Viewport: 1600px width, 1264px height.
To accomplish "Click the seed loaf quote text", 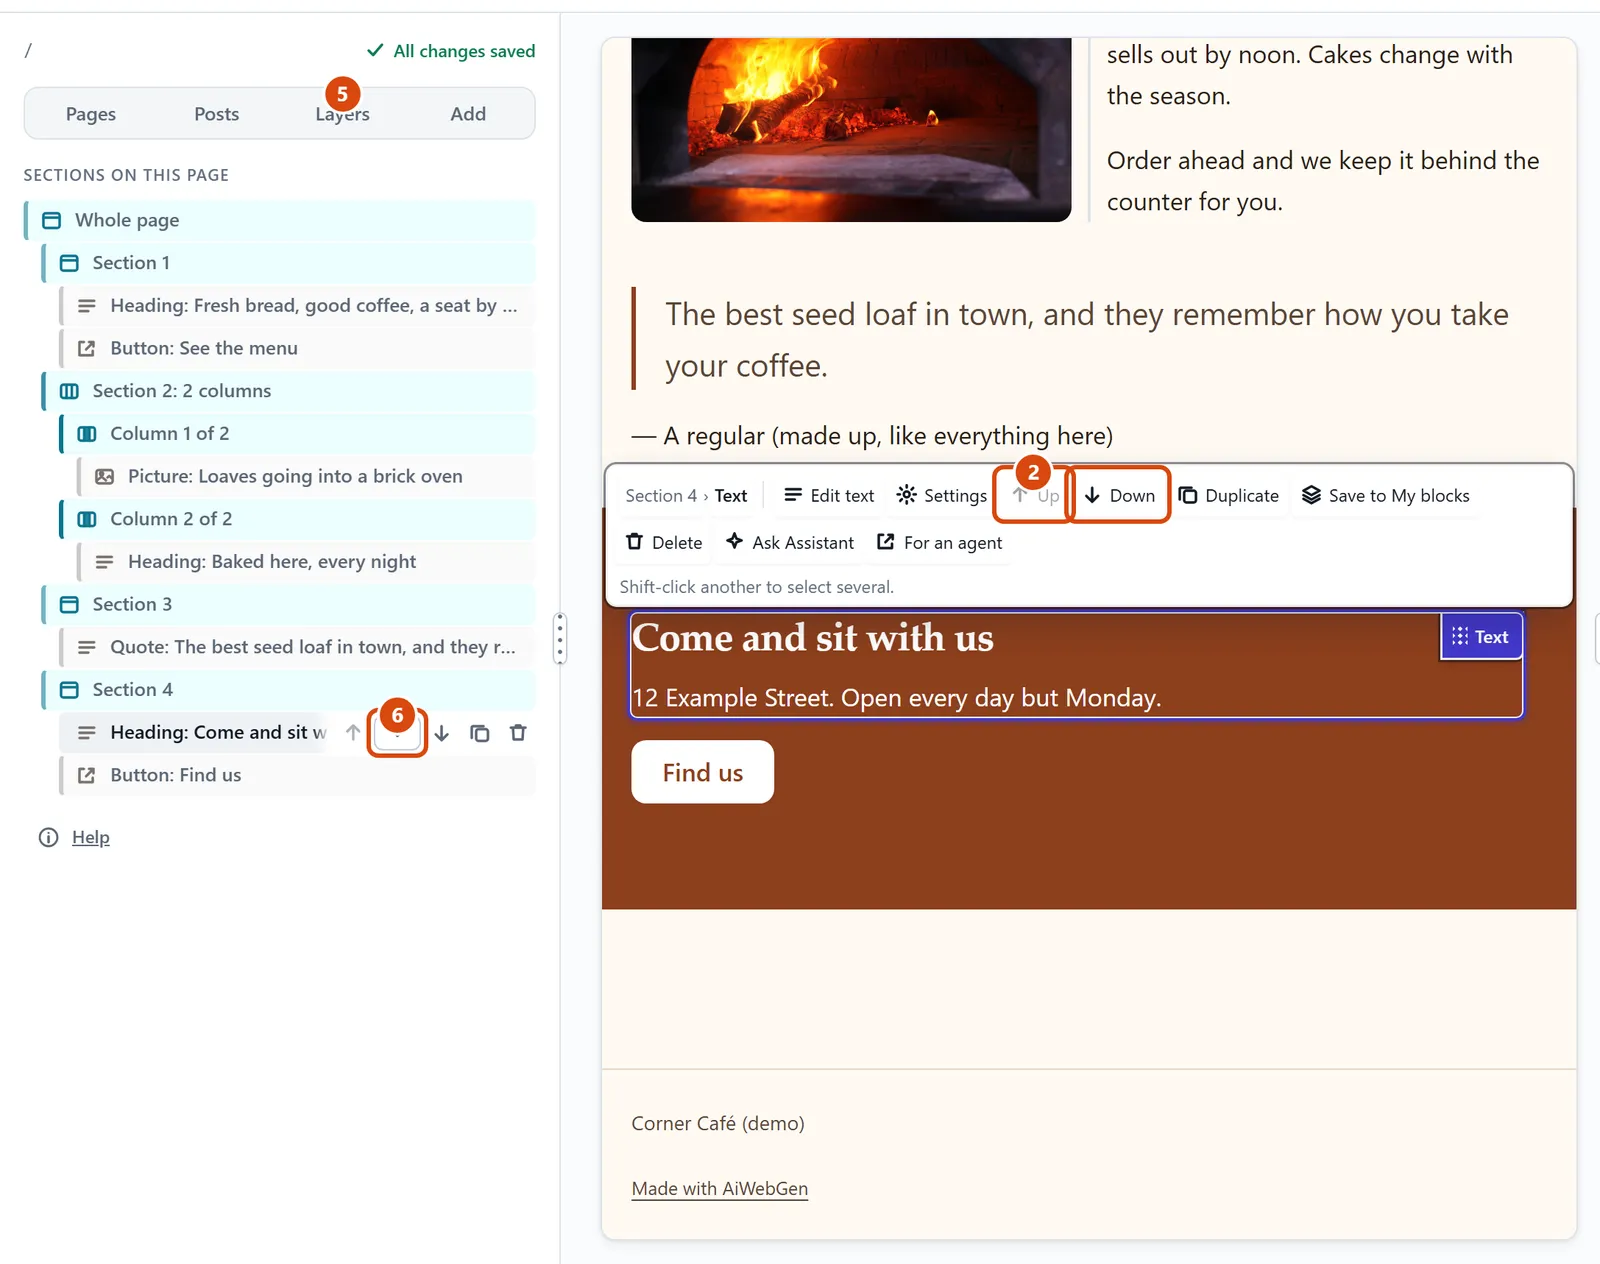I will point(1087,340).
